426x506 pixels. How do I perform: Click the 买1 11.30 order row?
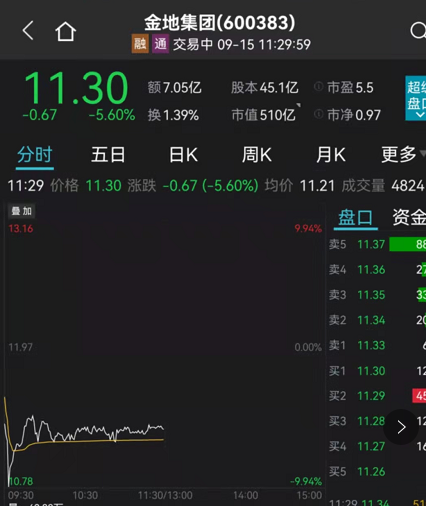point(377,371)
